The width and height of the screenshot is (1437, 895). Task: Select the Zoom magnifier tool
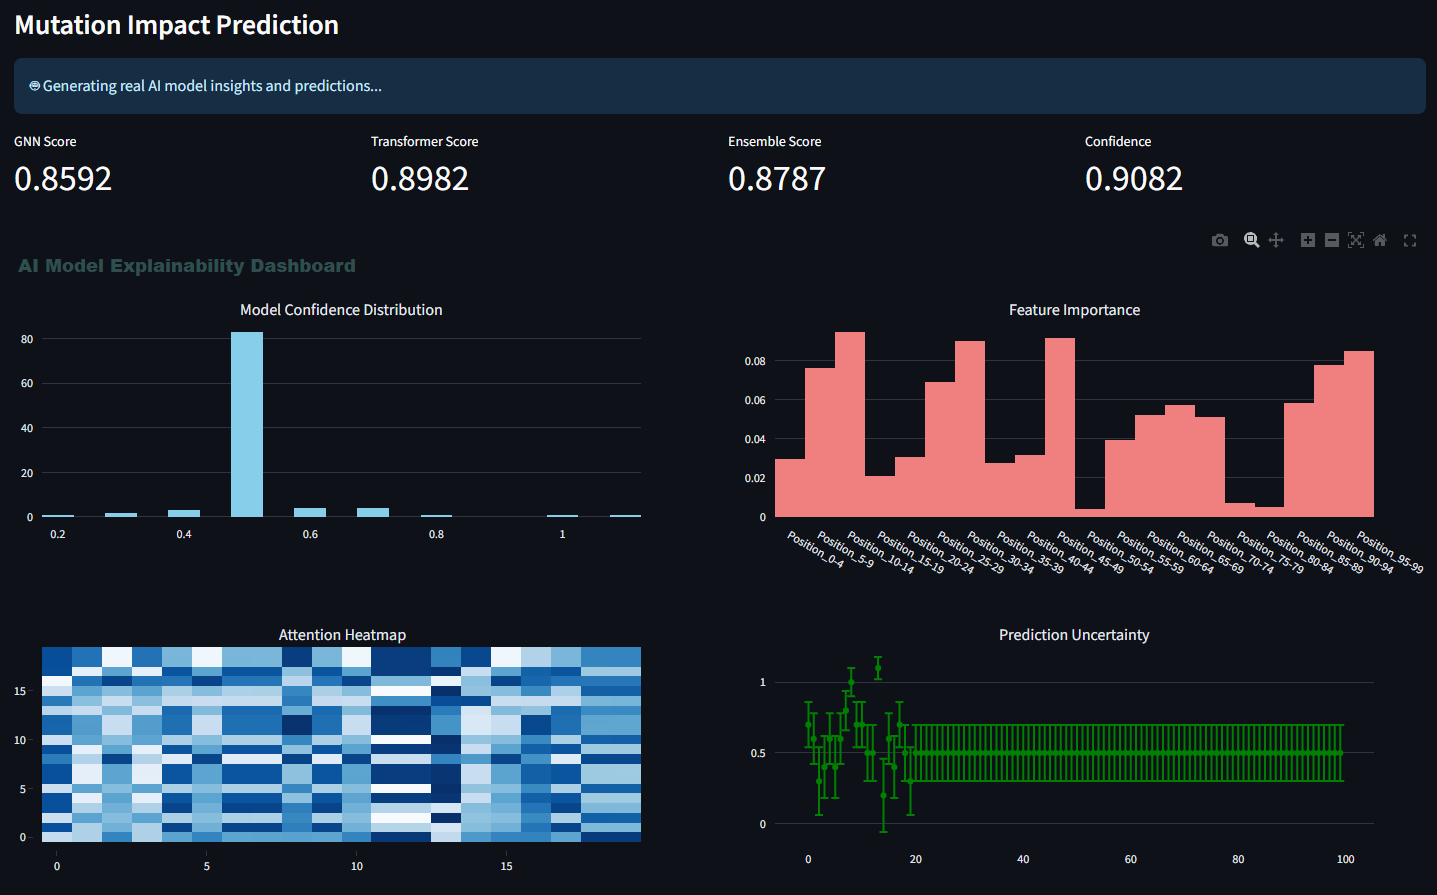click(x=1251, y=240)
